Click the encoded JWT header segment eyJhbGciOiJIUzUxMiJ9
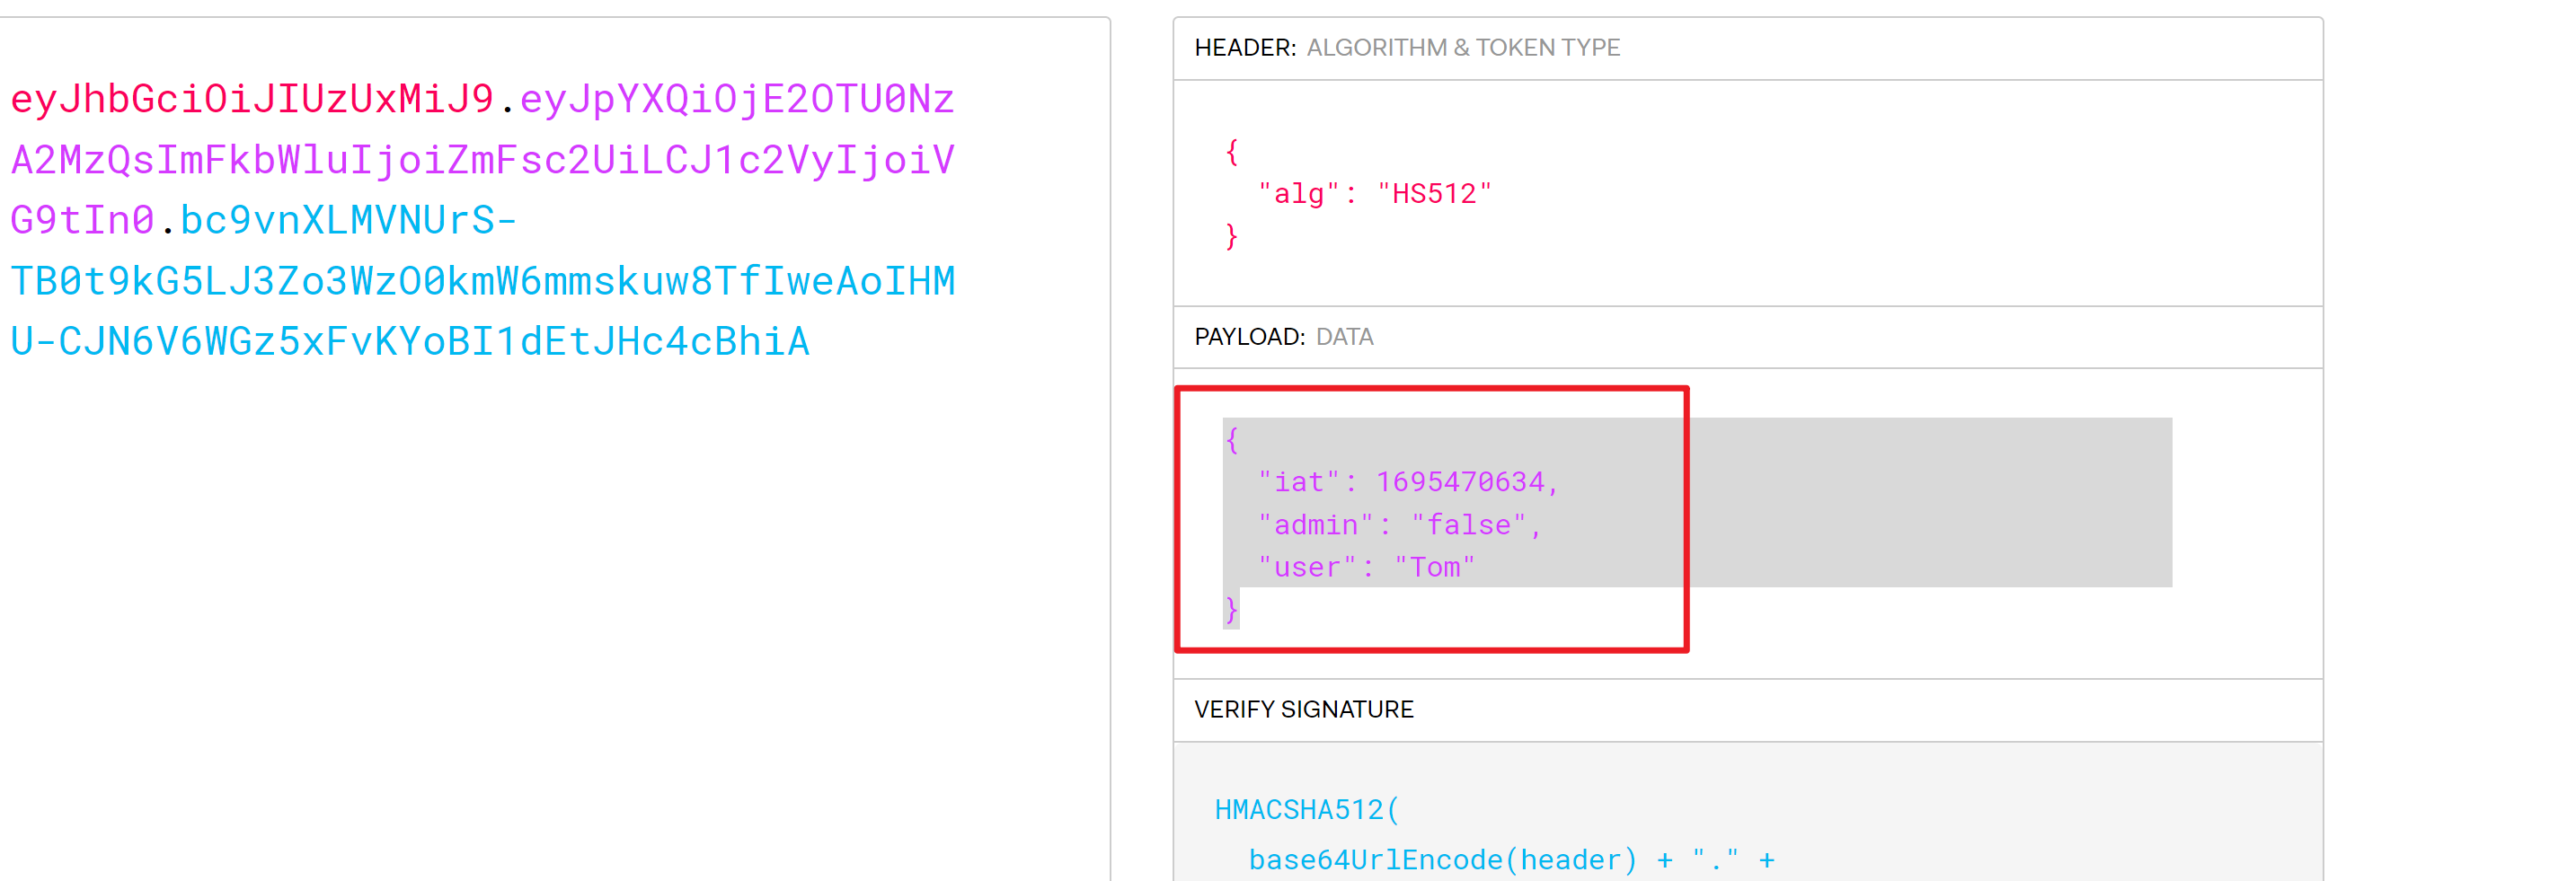Viewport: 2576px width, 881px height. [x=252, y=99]
